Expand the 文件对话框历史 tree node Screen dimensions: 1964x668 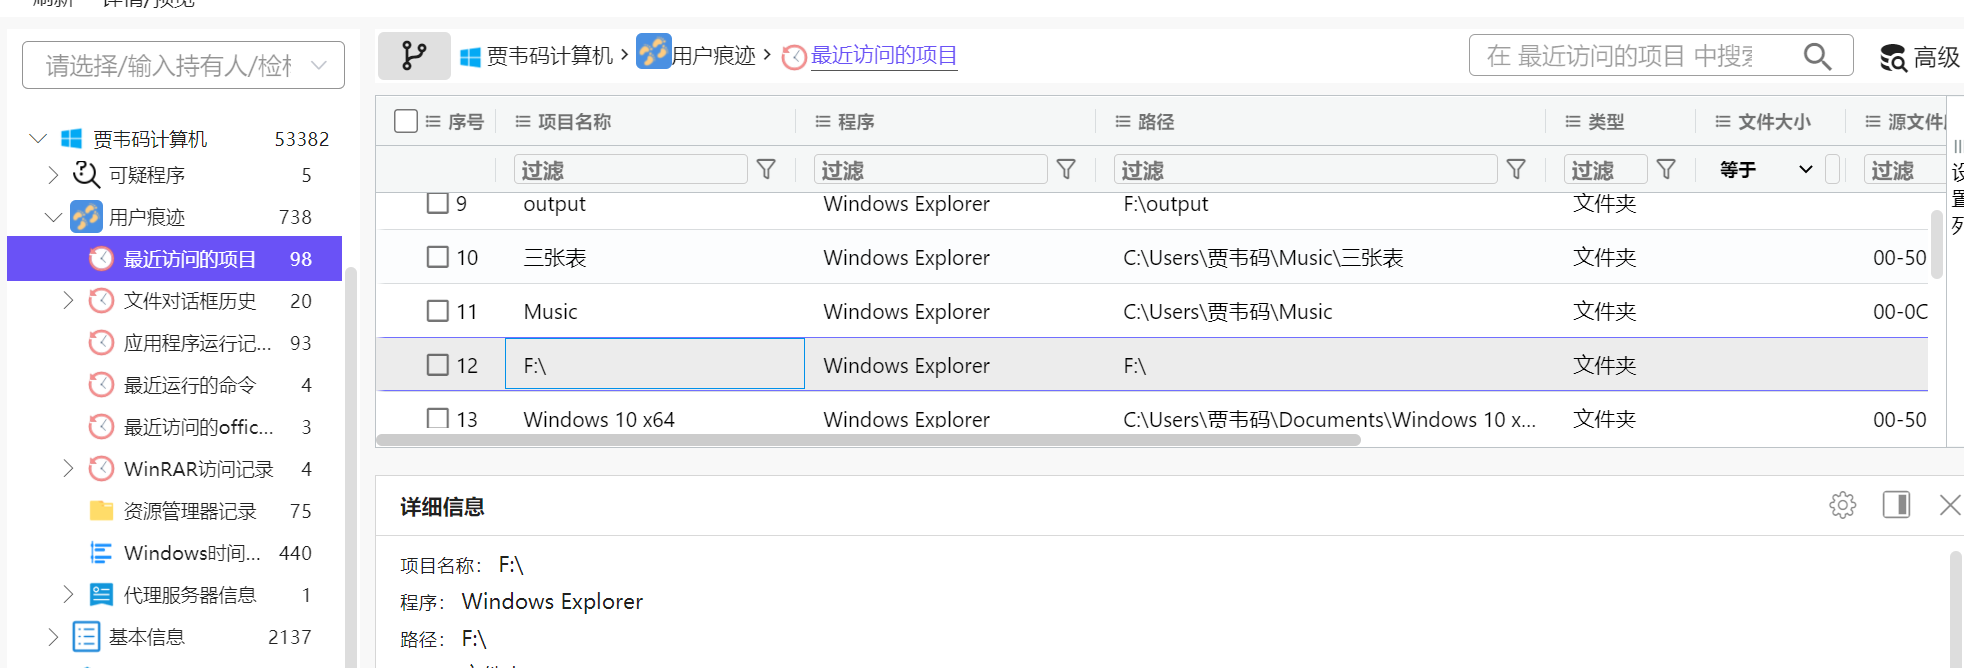click(x=68, y=300)
